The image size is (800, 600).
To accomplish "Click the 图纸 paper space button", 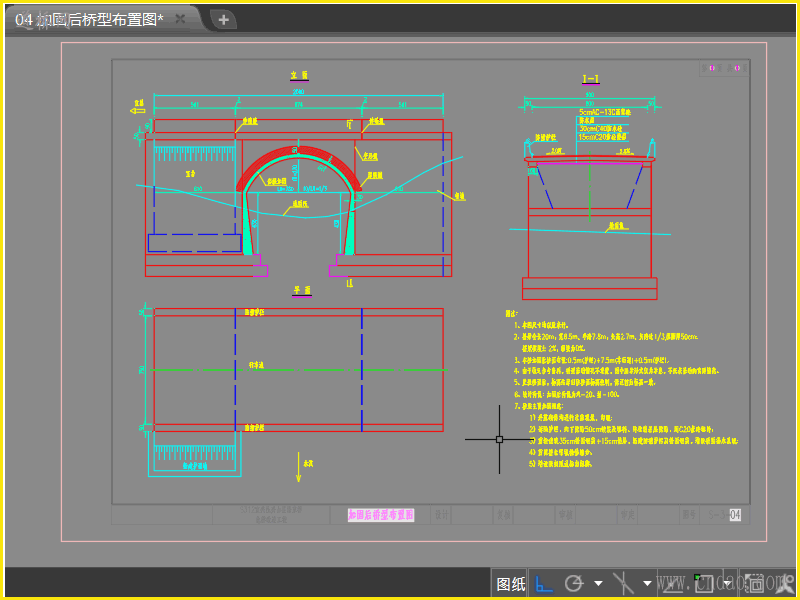I will coord(511,583).
